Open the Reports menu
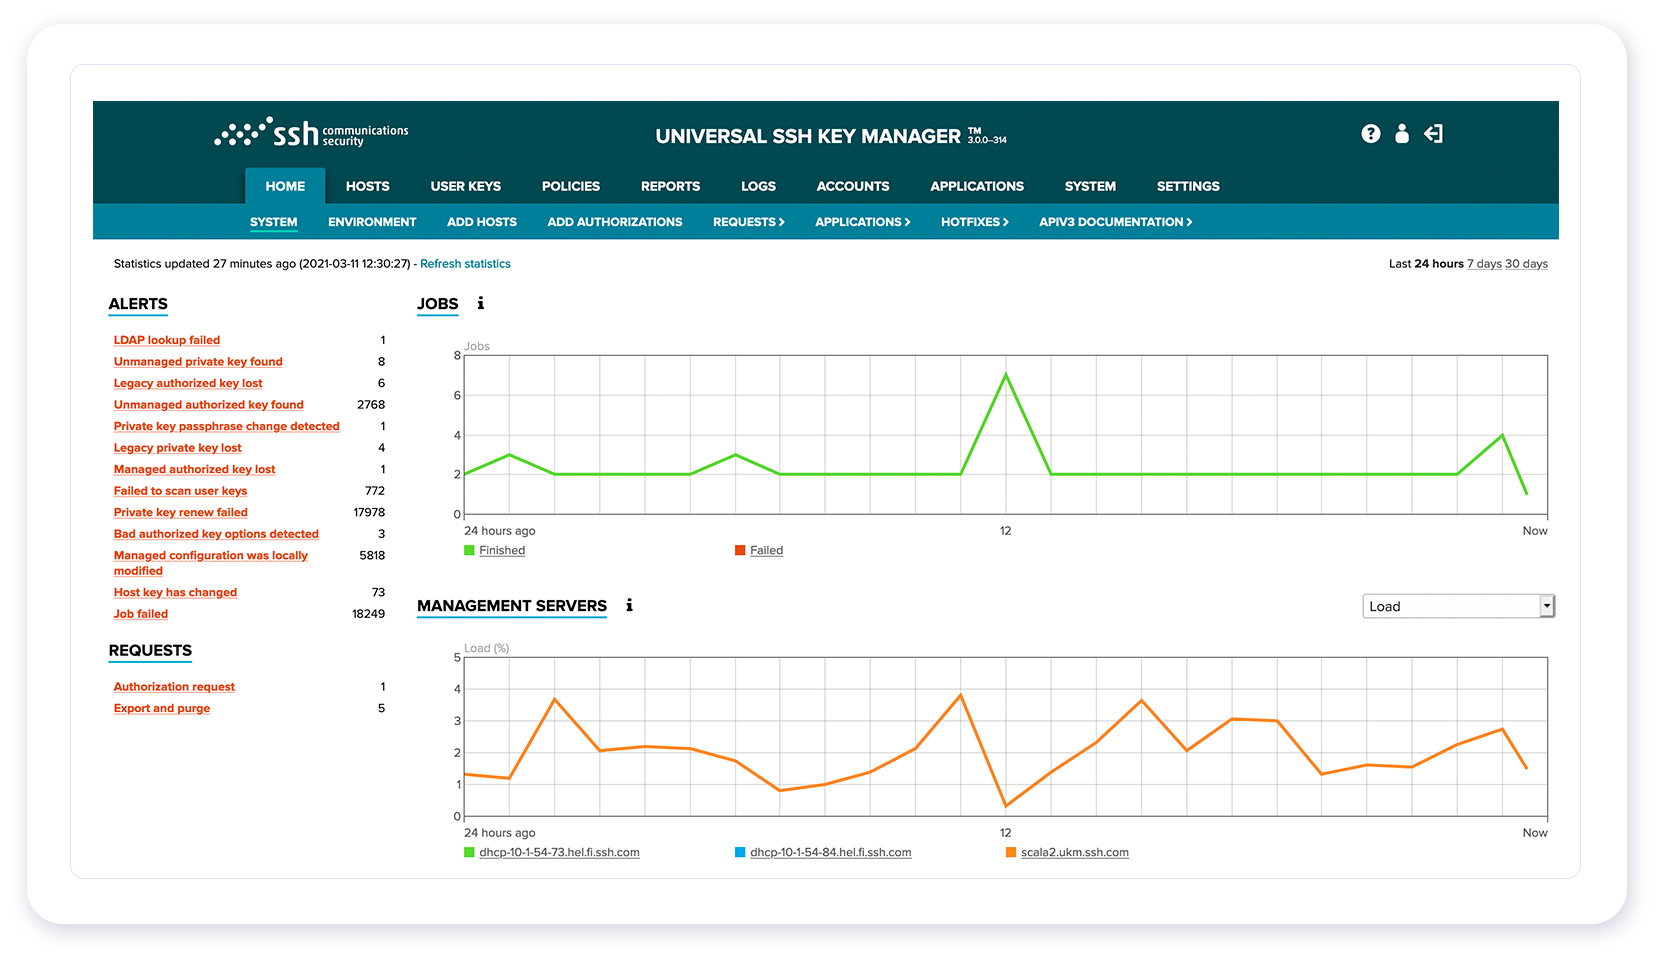 point(670,186)
